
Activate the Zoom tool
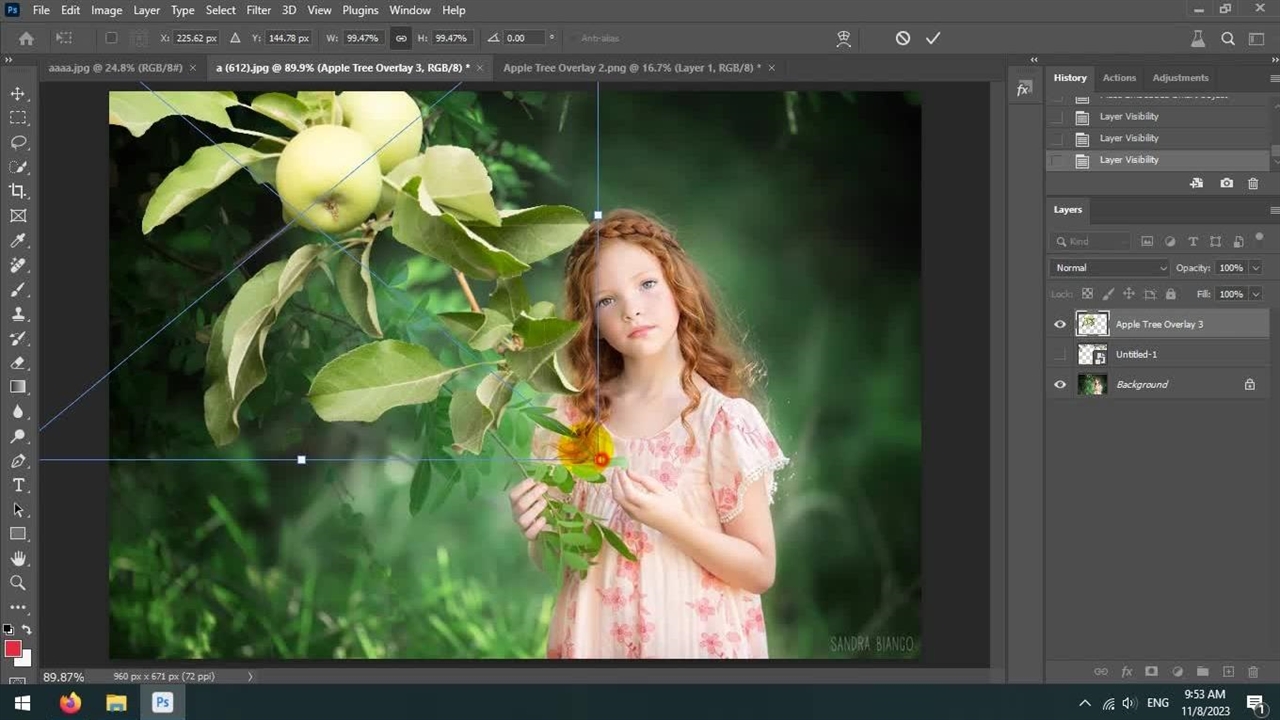pos(18,582)
